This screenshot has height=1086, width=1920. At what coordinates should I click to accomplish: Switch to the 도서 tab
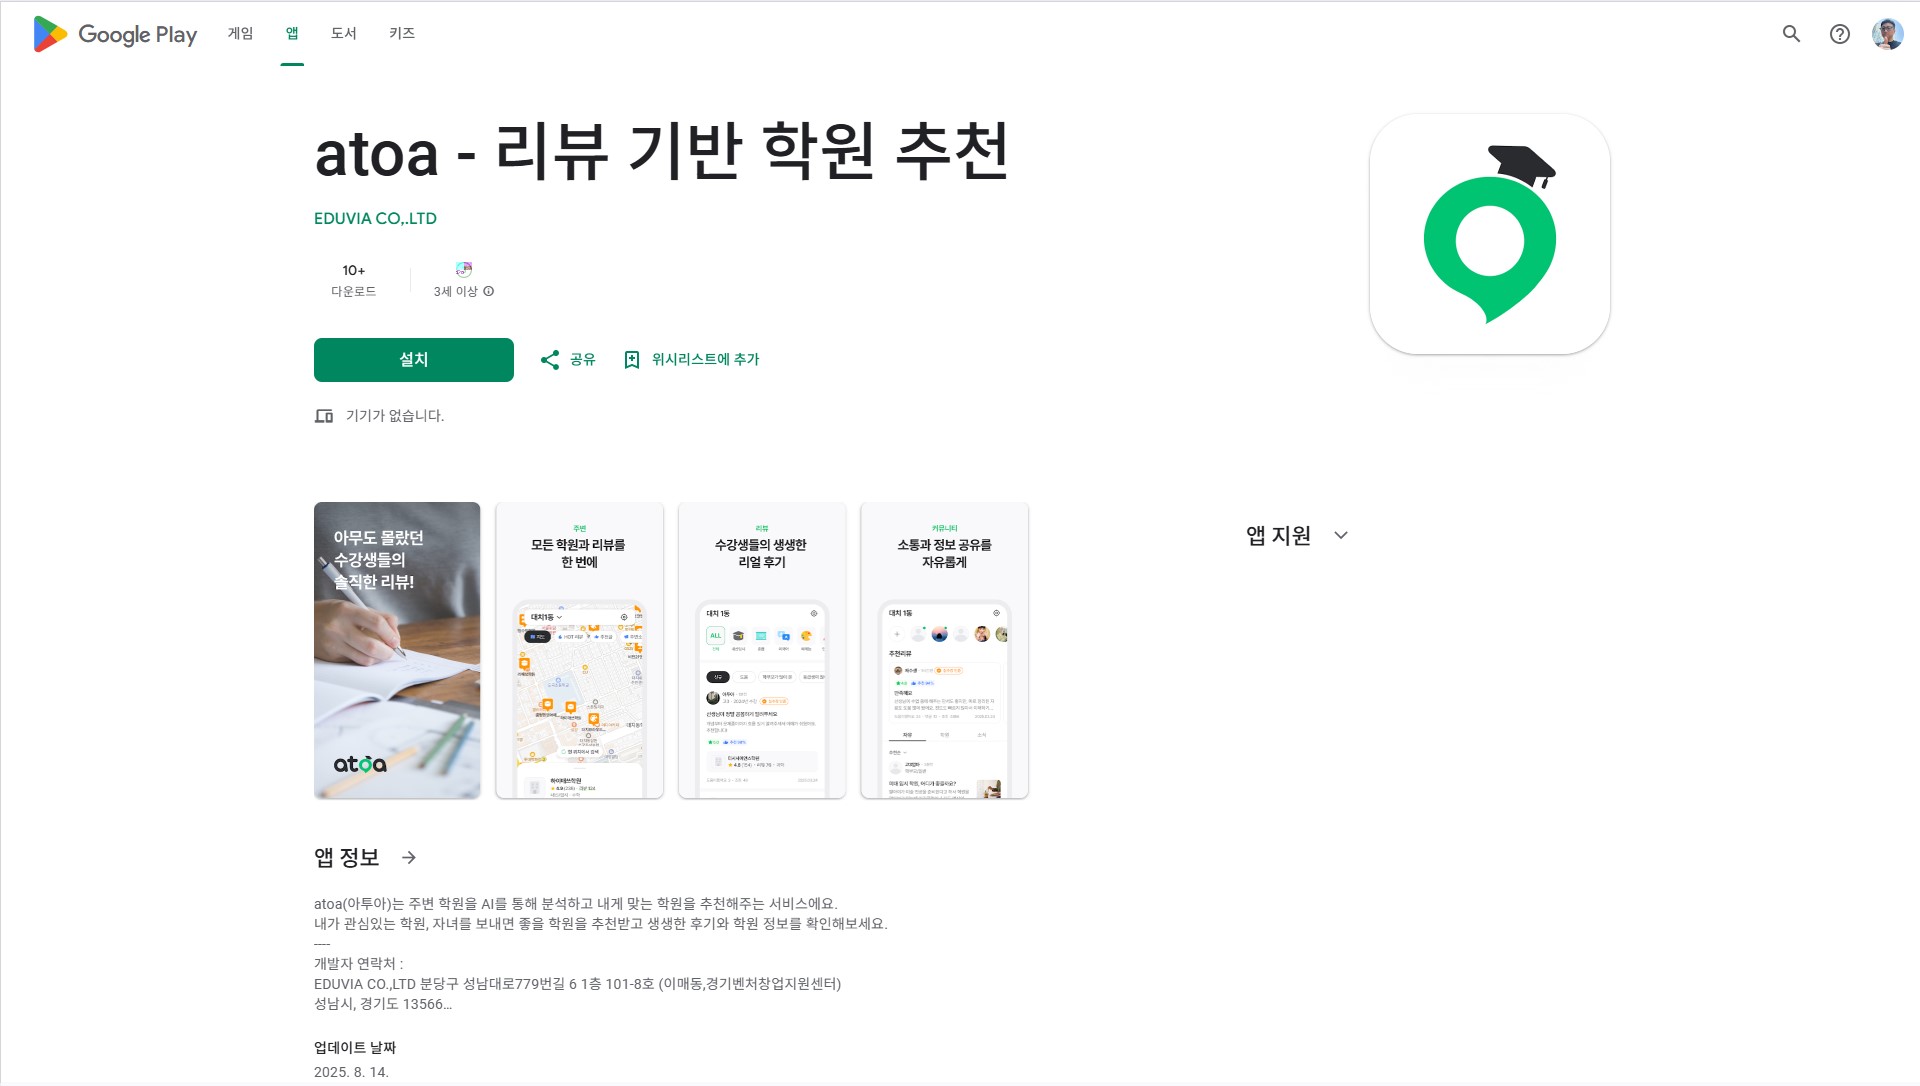343,34
